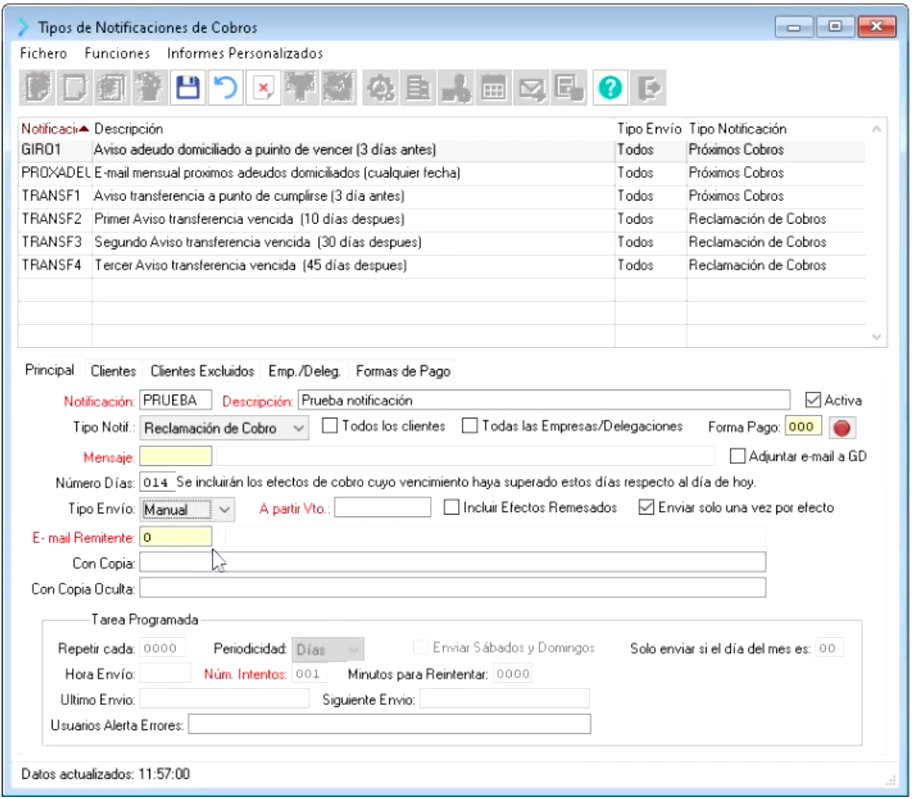Click the blue Undo arrow icon

[226, 89]
